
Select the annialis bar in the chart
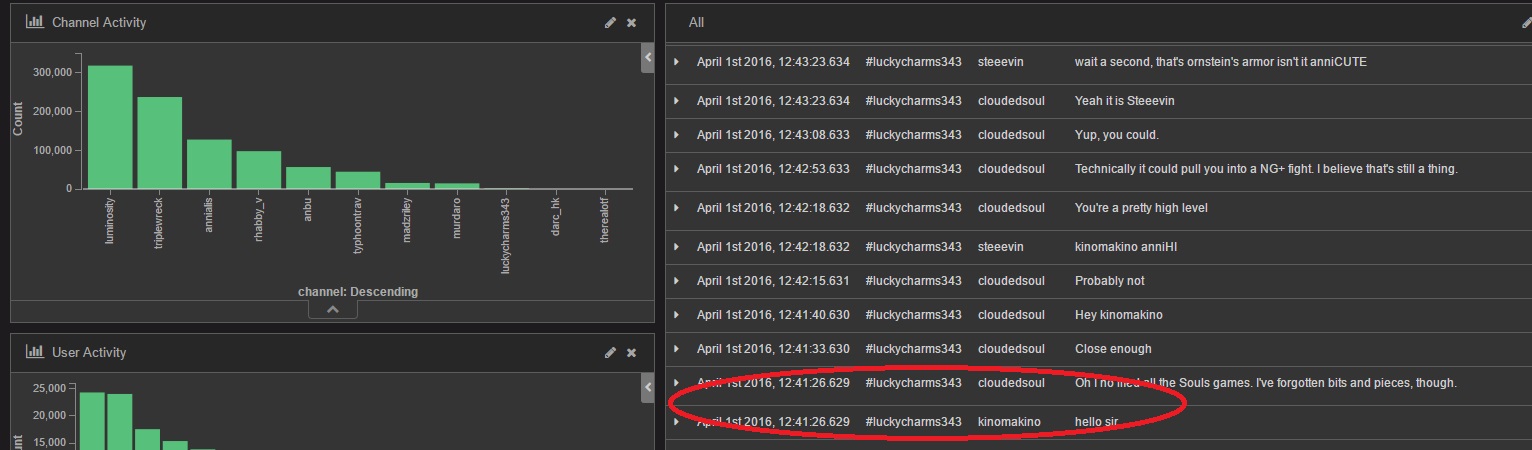[209, 164]
